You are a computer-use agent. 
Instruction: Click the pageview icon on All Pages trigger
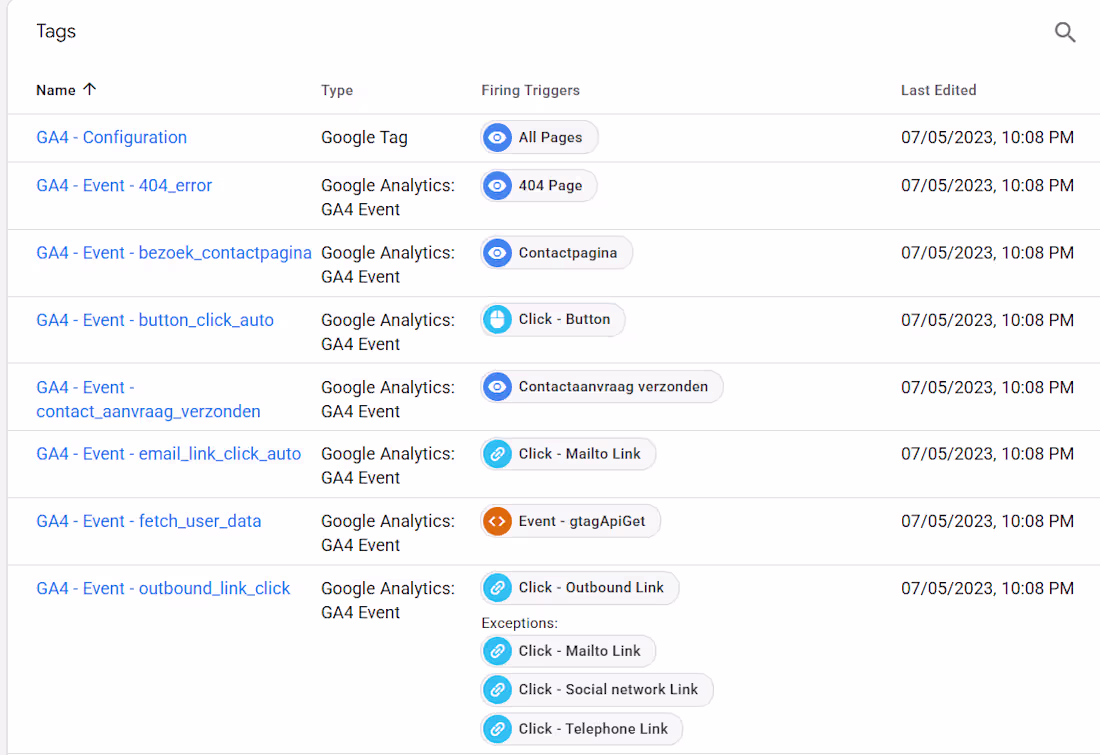(497, 137)
